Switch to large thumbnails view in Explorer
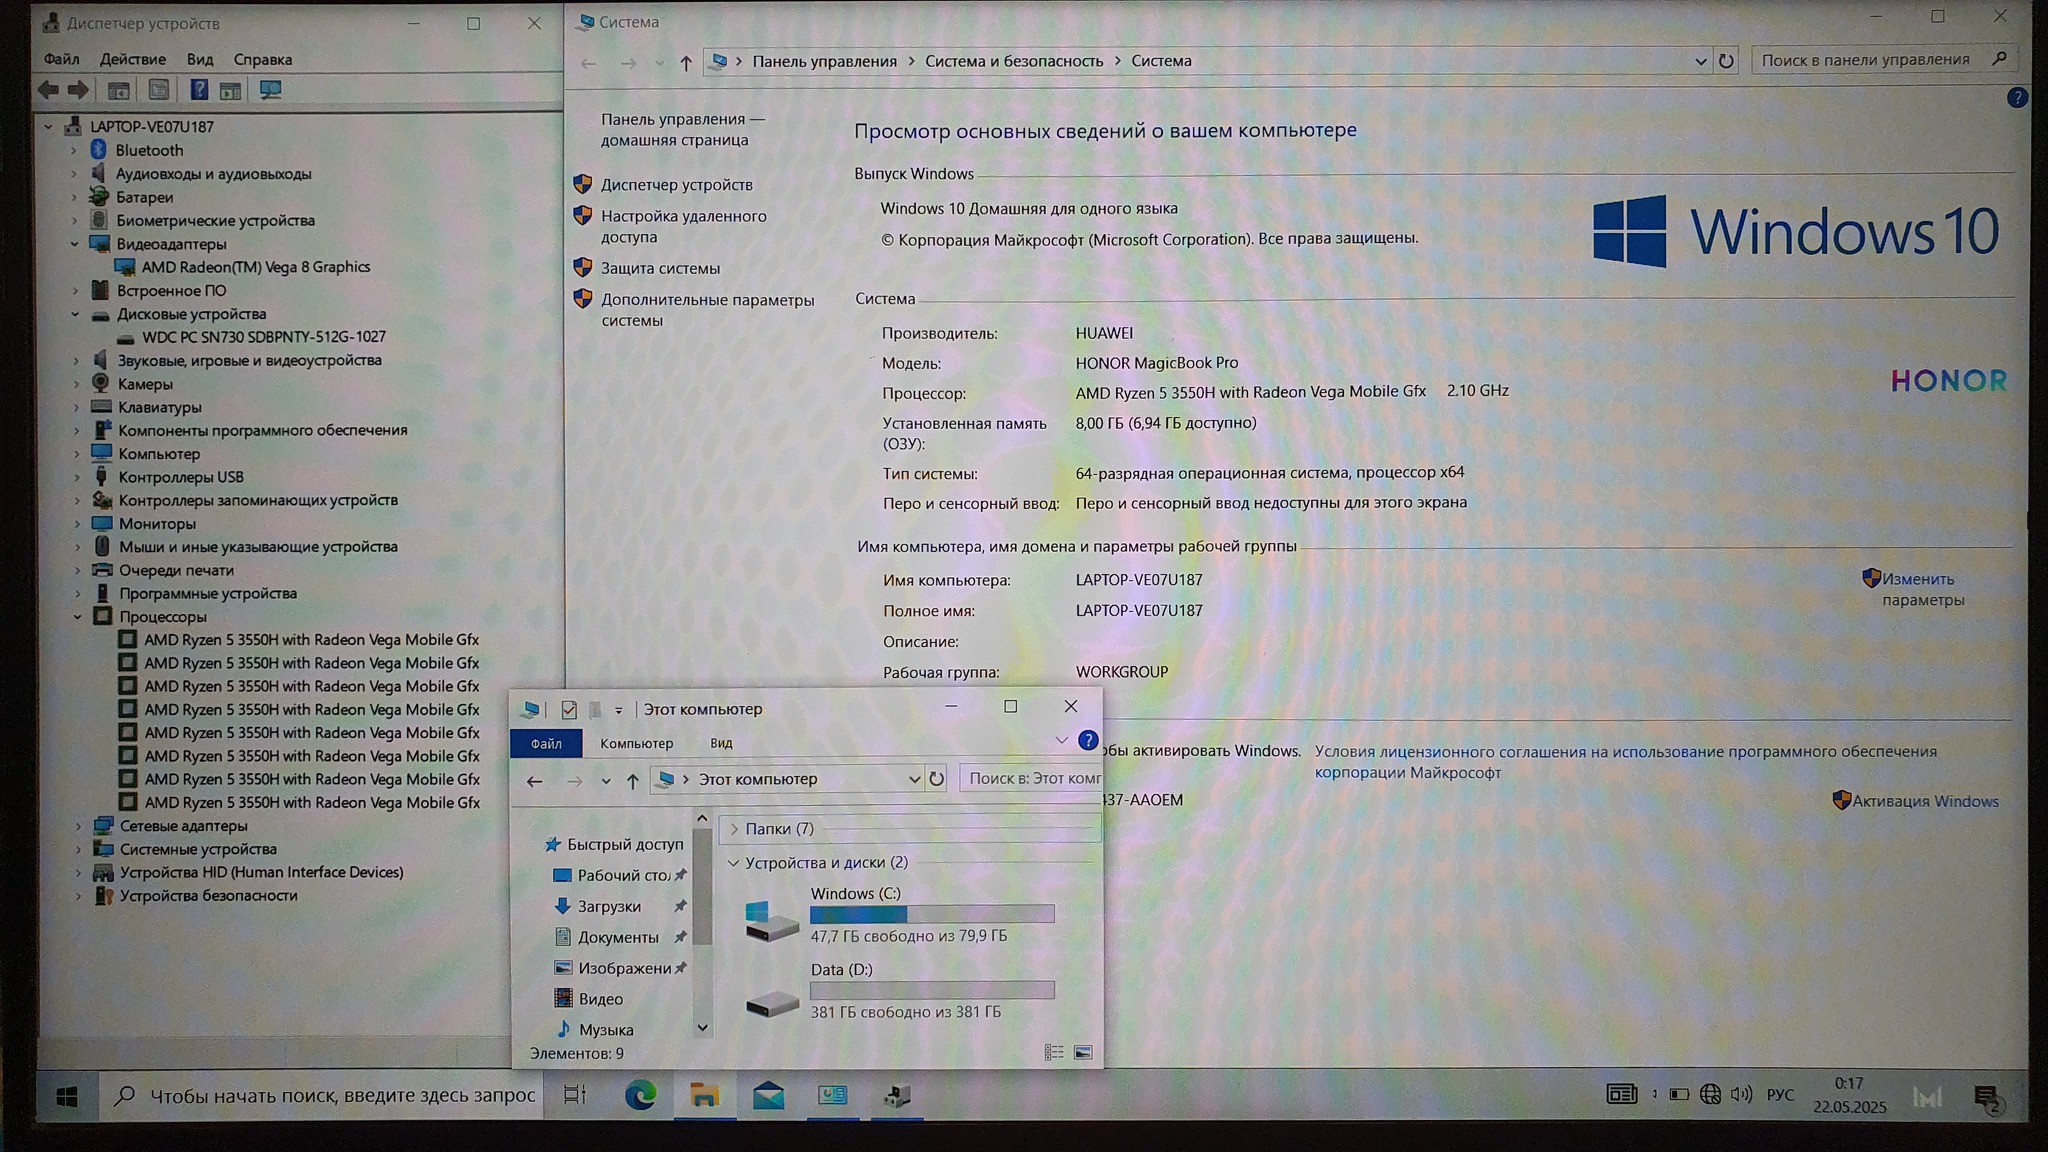 click(1083, 1053)
